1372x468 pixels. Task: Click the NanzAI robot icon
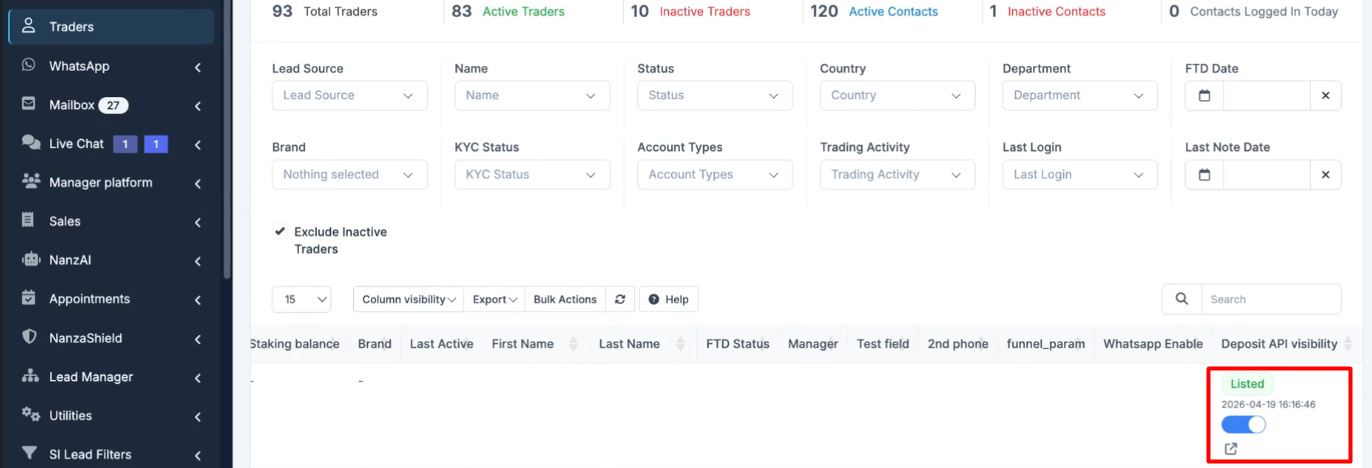(30, 260)
